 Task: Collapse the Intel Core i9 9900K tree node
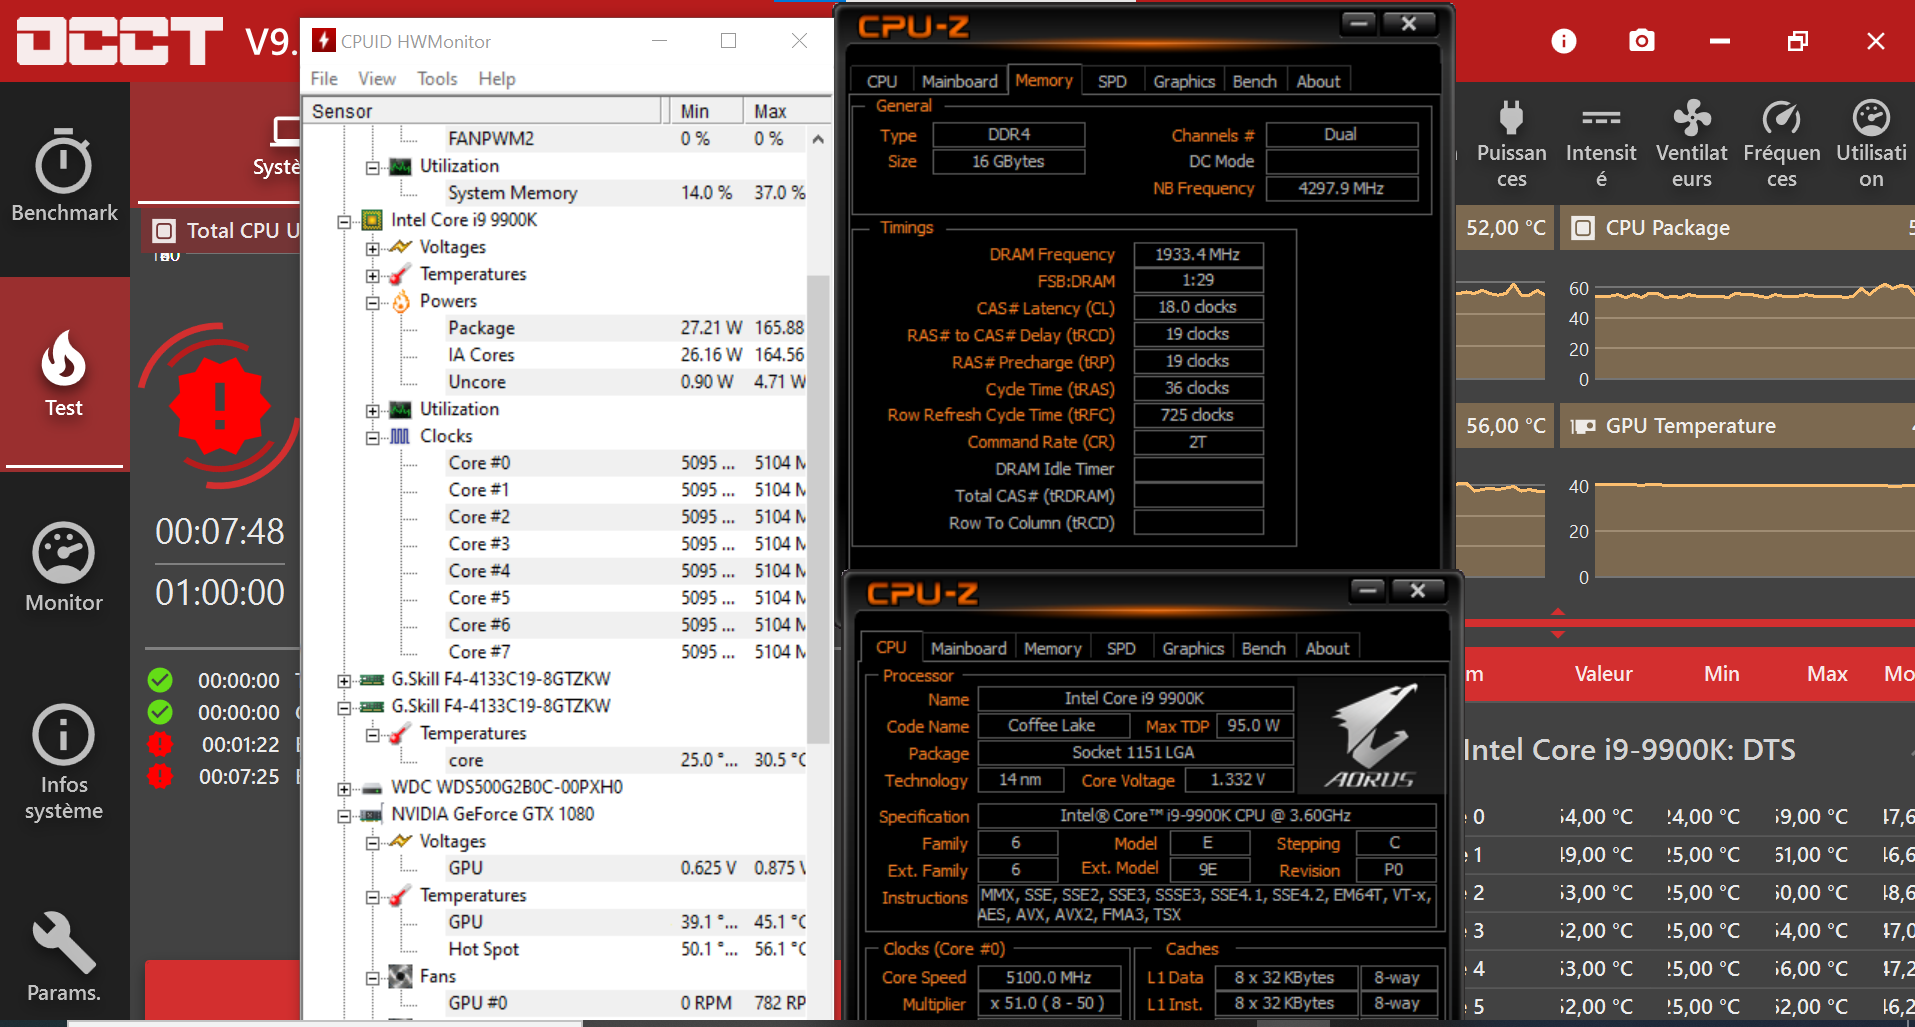[x=344, y=221]
